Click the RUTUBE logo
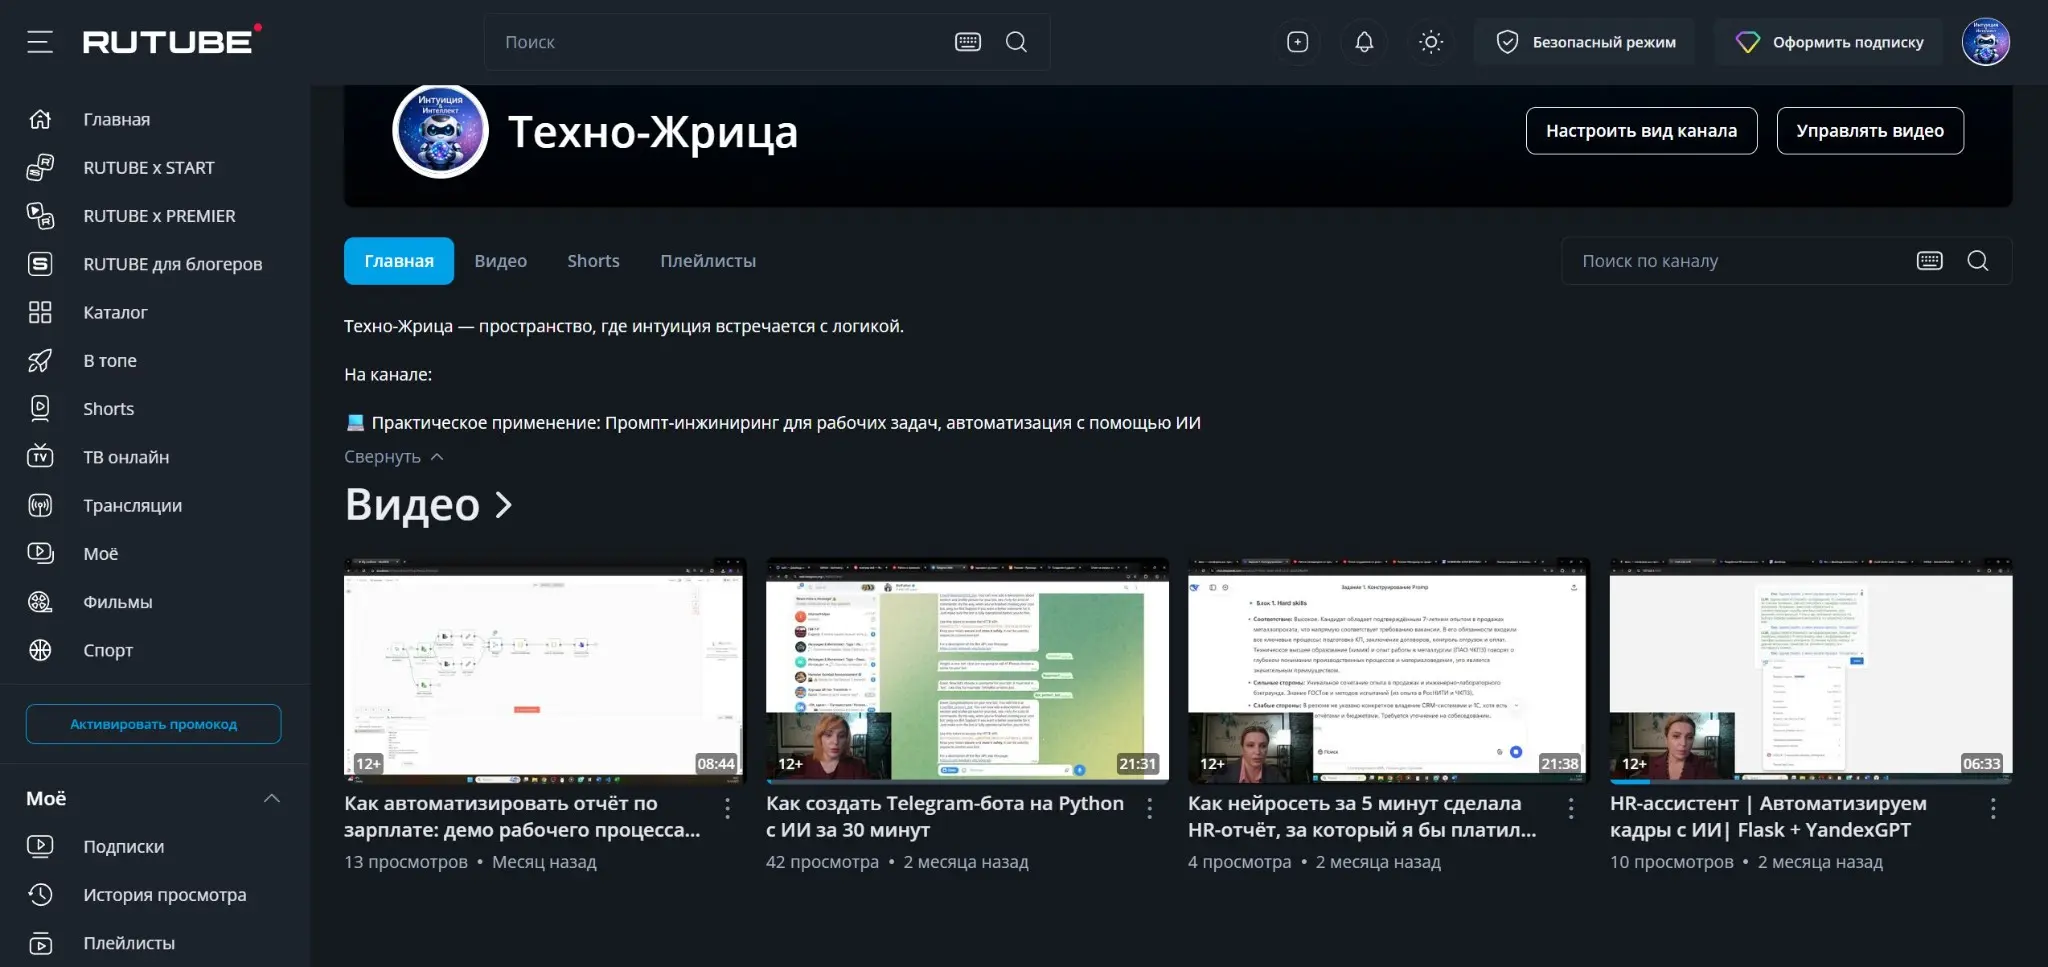Screen dimensions: 2048x967 tap(165, 42)
